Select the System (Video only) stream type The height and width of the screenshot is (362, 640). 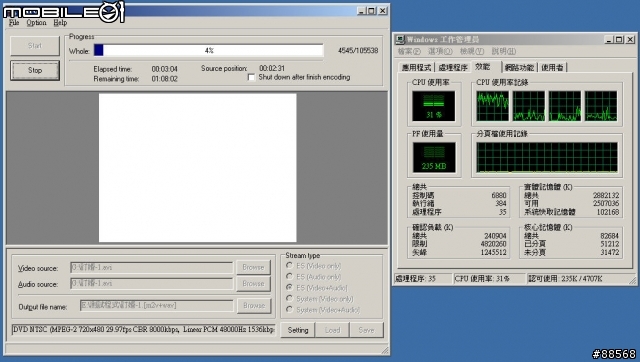289,299
